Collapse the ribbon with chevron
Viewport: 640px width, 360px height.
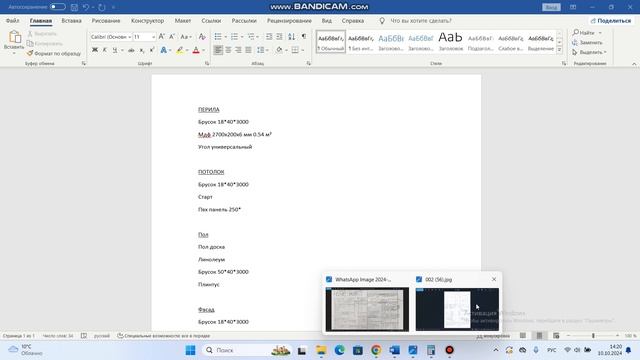pyautogui.click(x=634, y=64)
